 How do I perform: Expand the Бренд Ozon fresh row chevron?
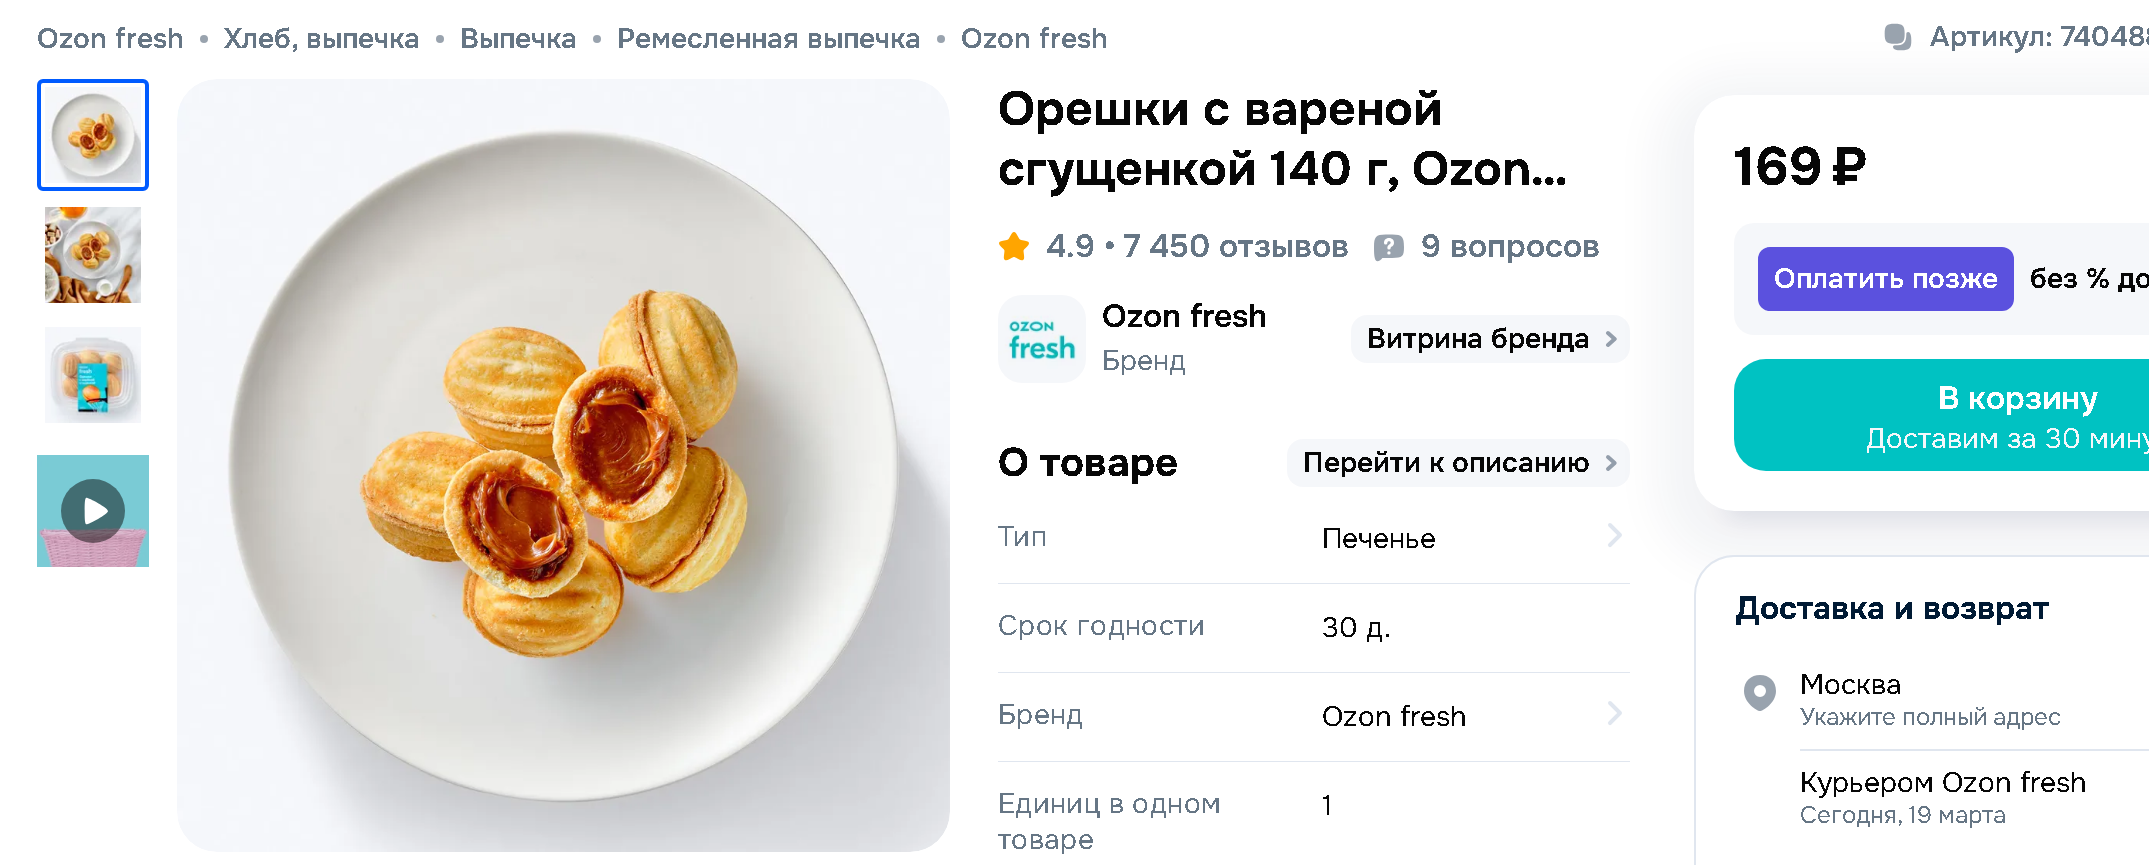(x=1614, y=714)
